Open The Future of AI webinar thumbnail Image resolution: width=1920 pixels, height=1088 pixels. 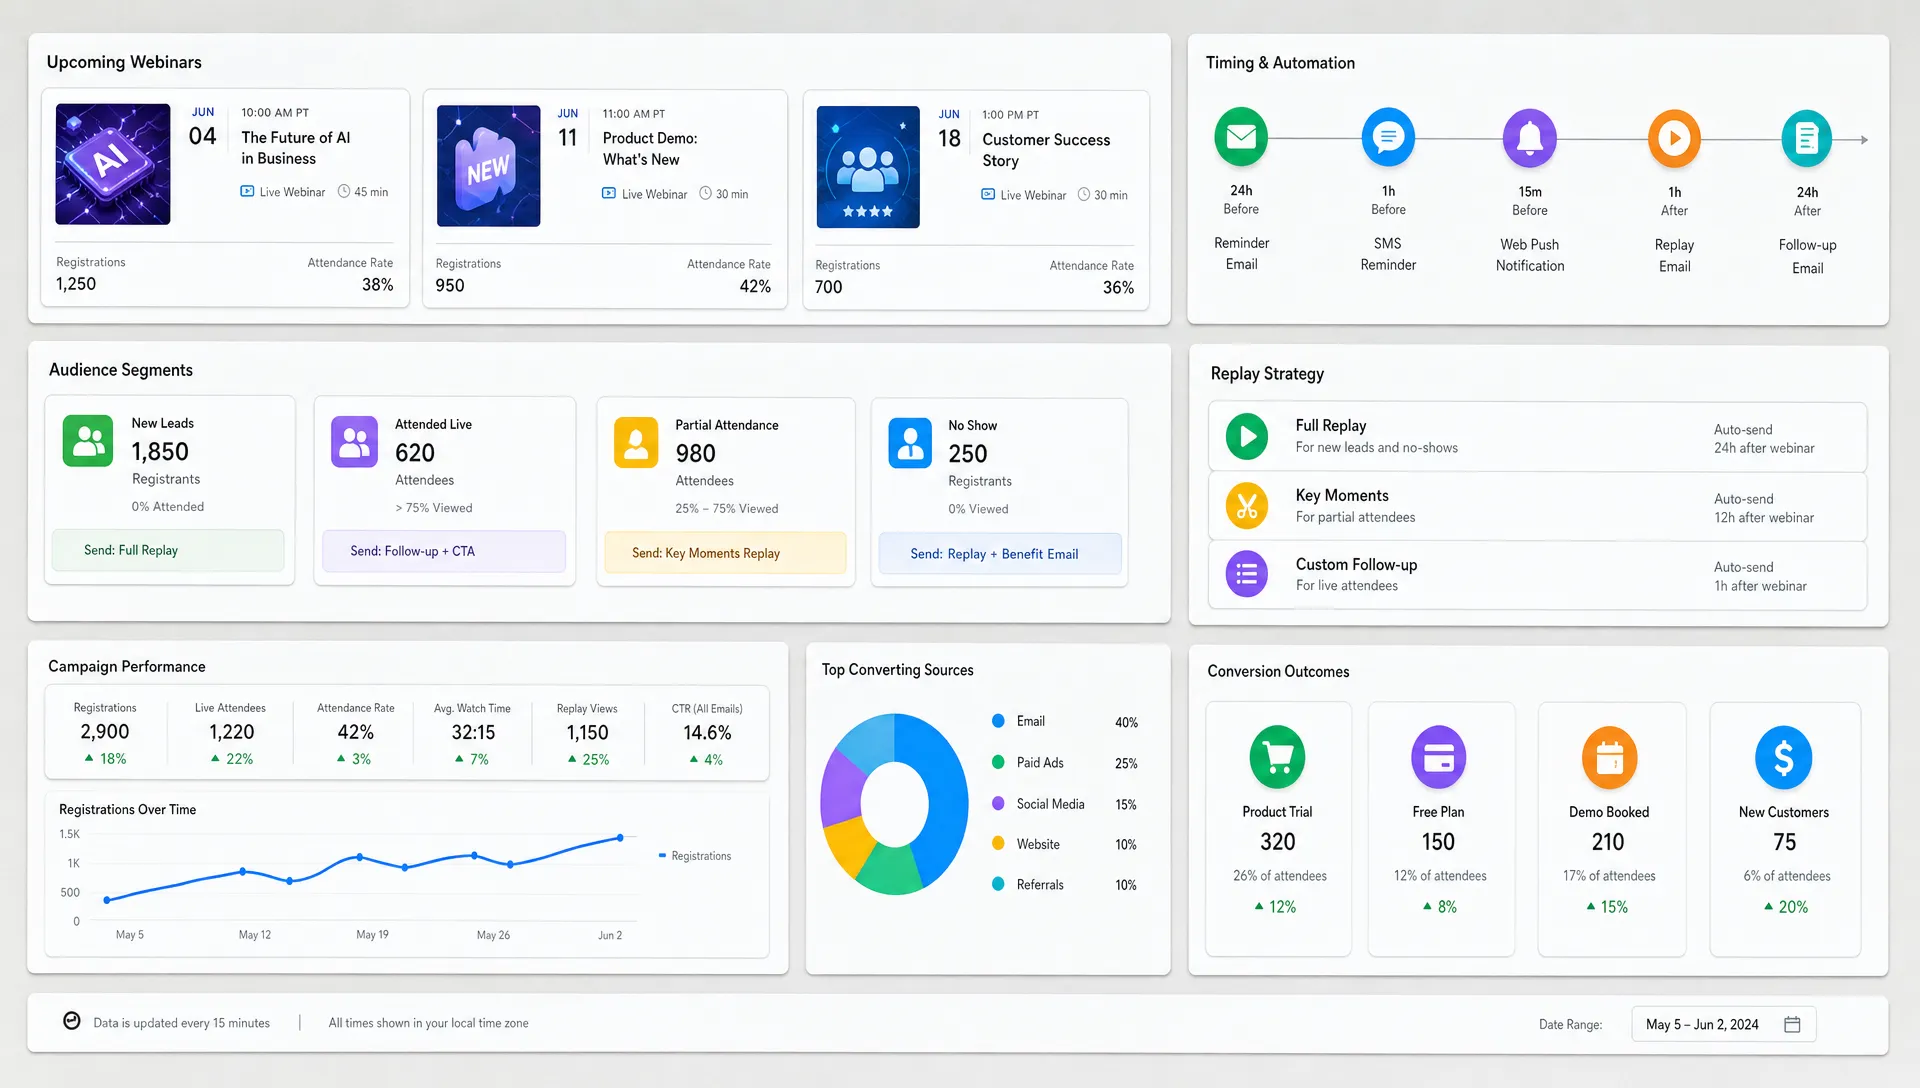[x=113, y=164]
